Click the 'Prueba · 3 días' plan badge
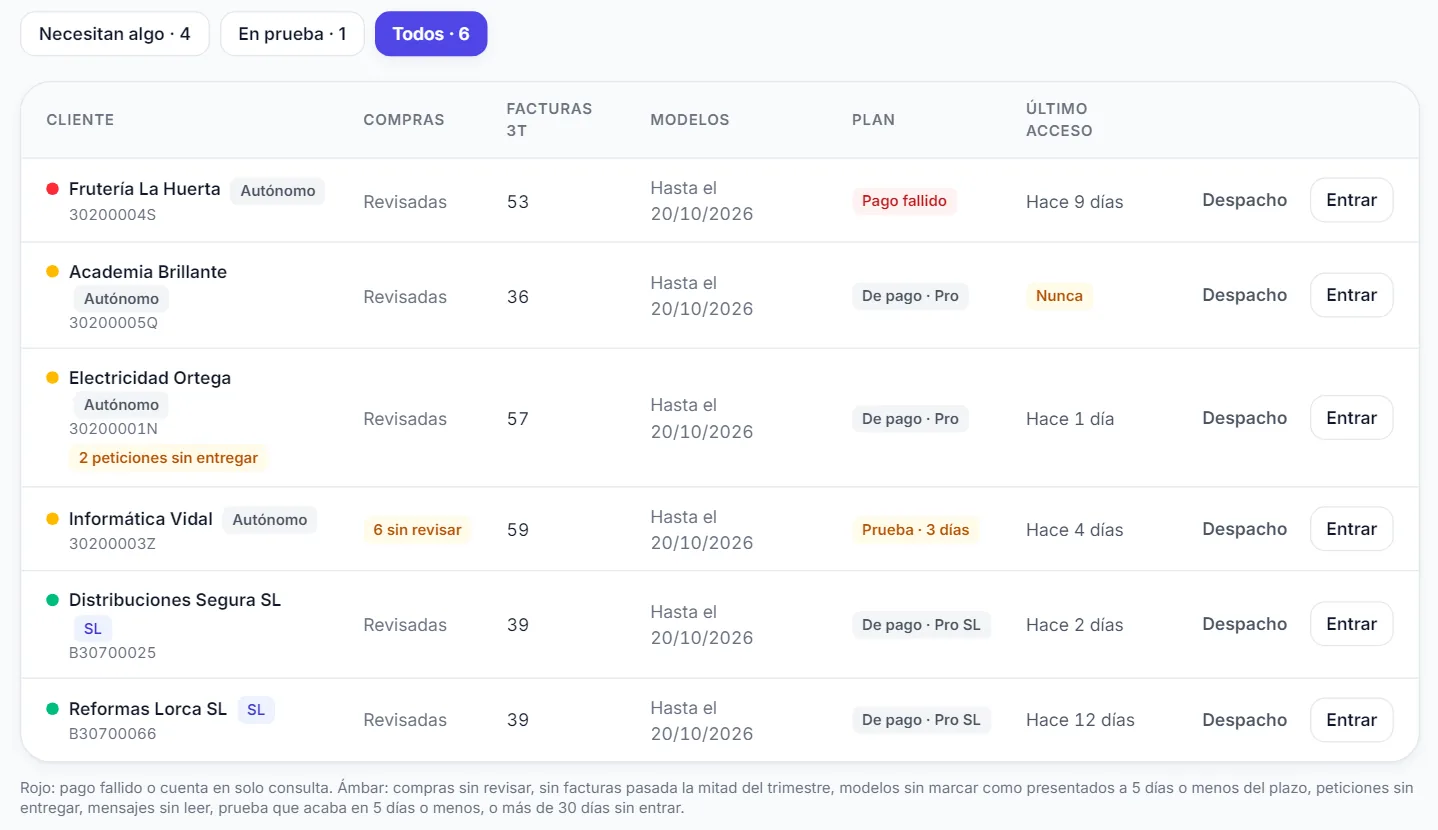This screenshot has width=1438, height=830. 915,530
